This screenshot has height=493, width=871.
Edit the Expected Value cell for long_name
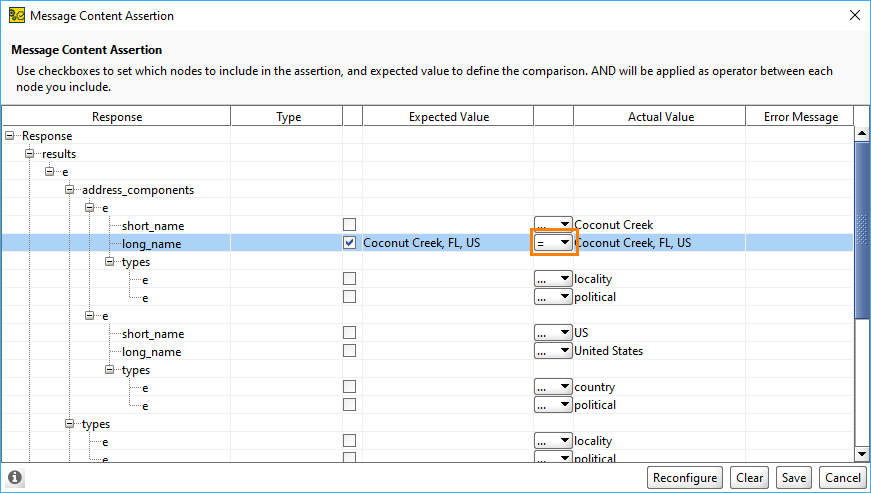(446, 243)
